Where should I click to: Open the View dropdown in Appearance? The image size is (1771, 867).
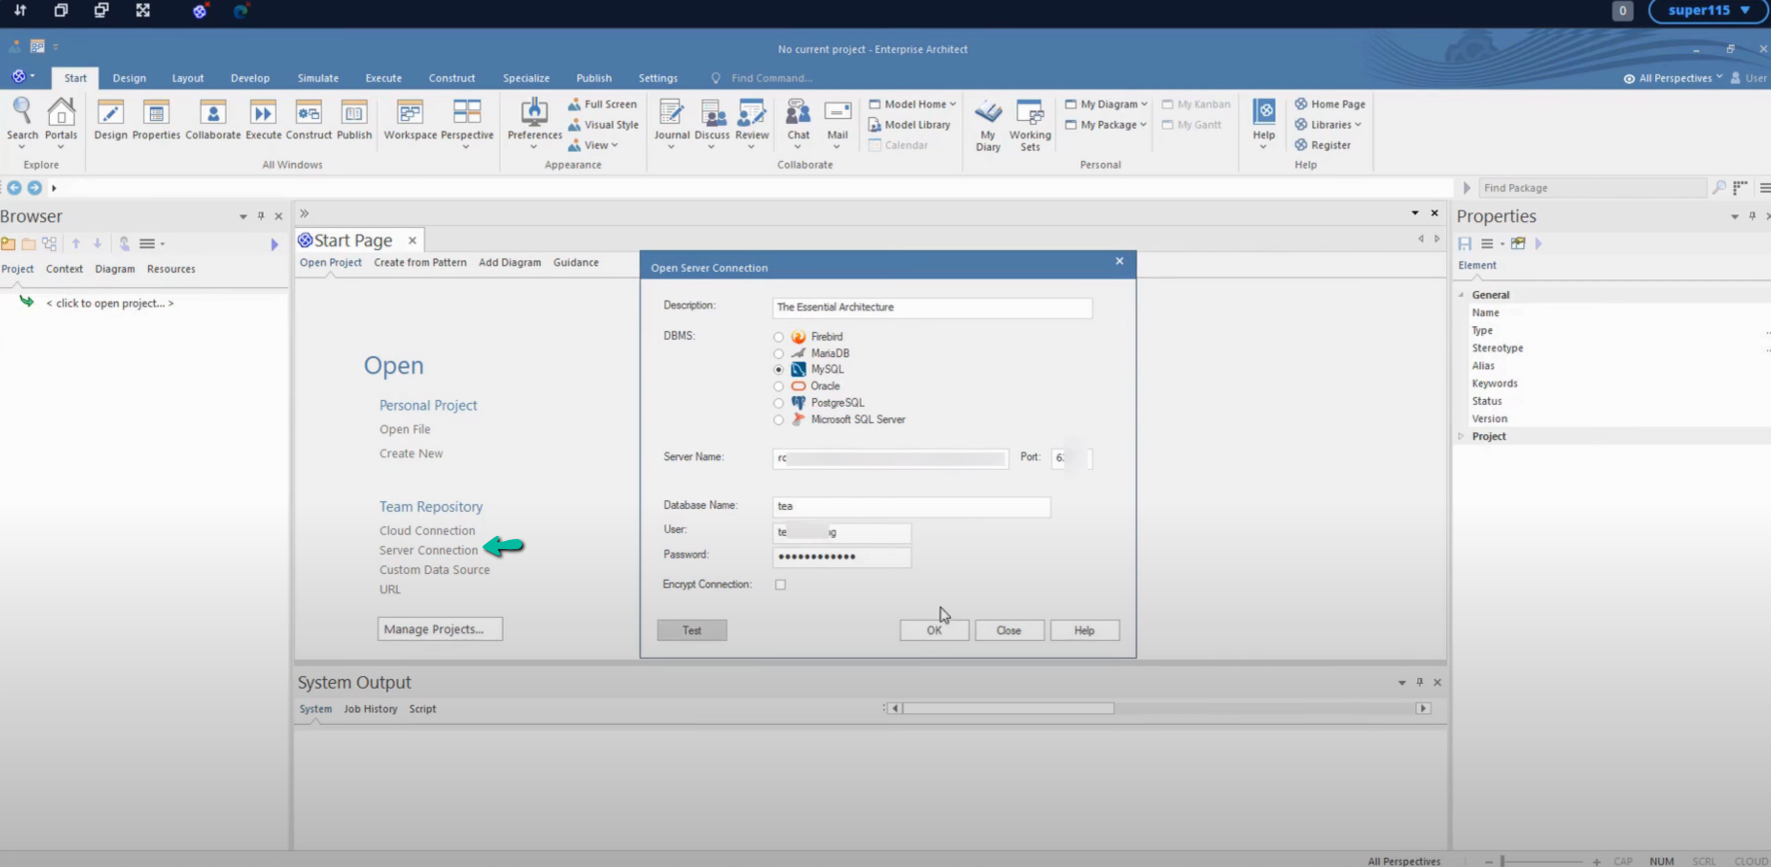[x=600, y=145]
